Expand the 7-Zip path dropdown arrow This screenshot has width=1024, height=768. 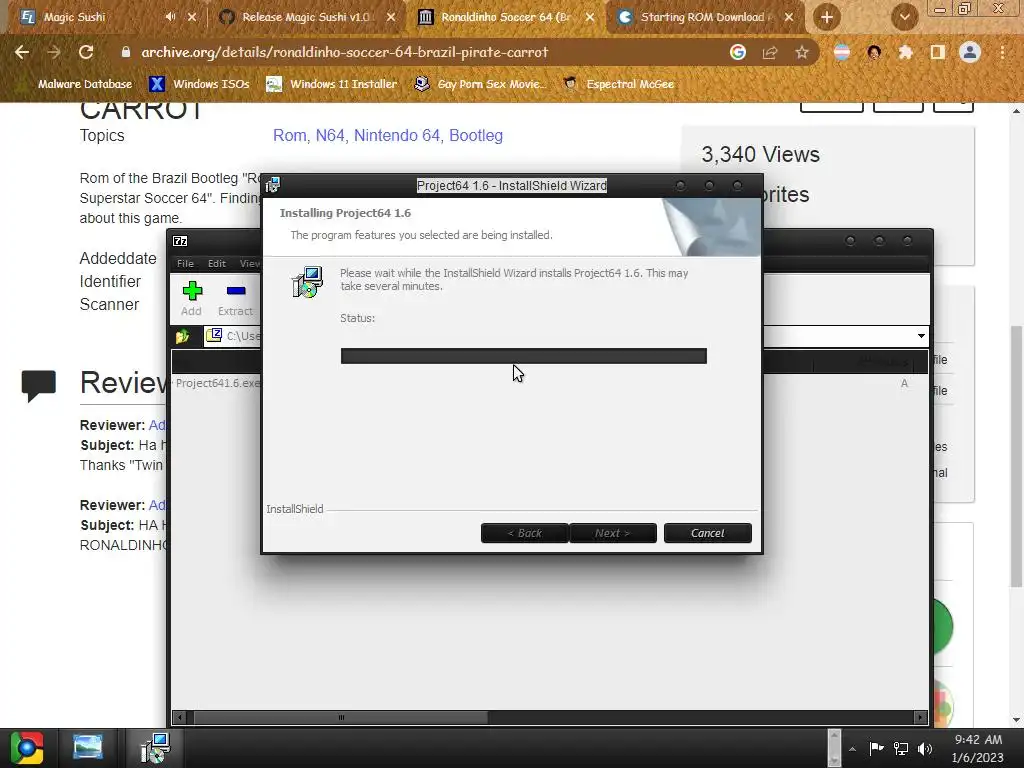point(921,336)
